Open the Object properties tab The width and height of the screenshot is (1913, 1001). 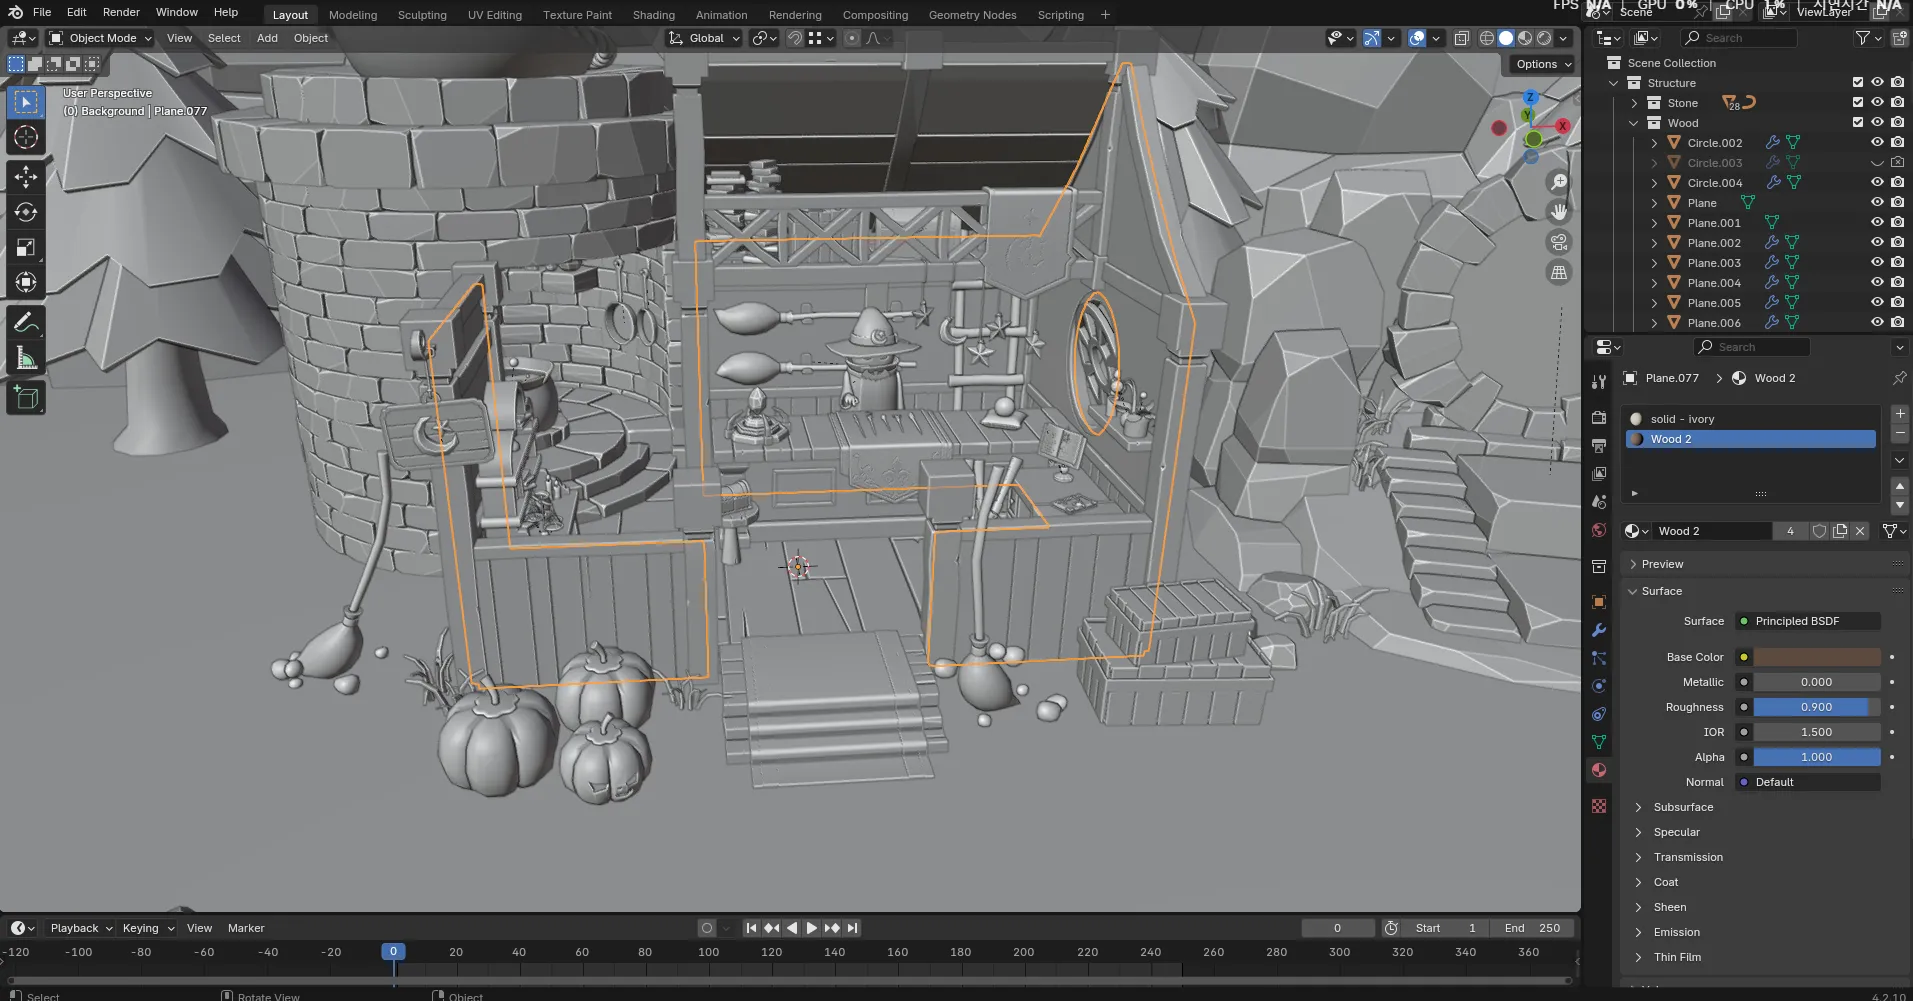point(1599,602)
